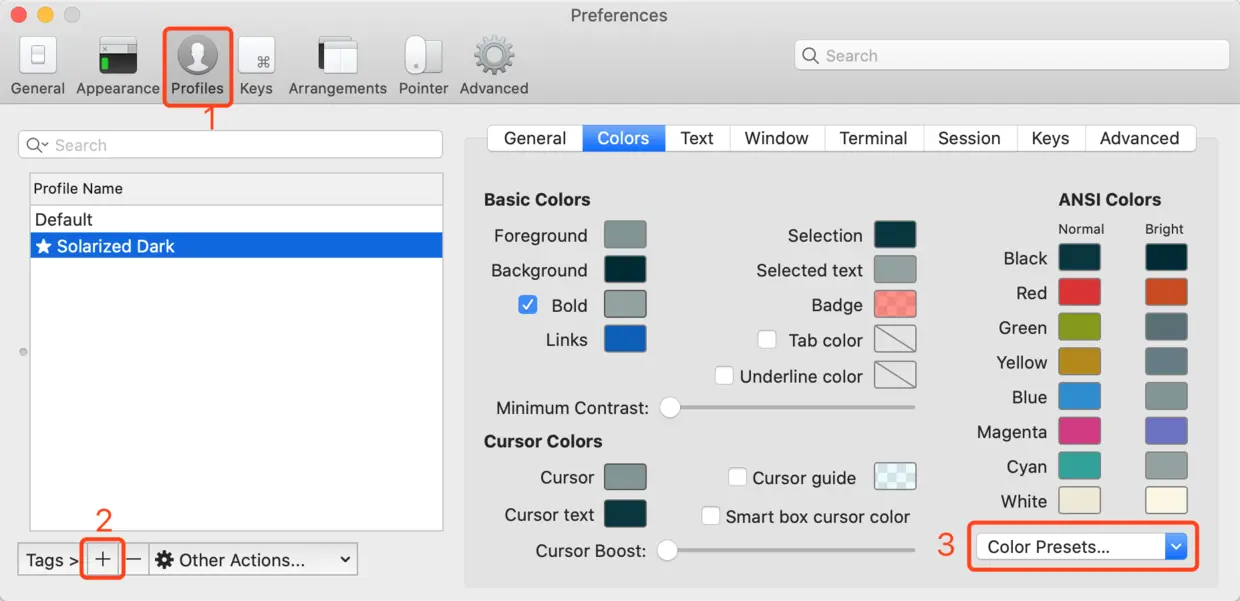Open the Badge color swatch
Screen dimensions: 1240x601
point(895,305)
